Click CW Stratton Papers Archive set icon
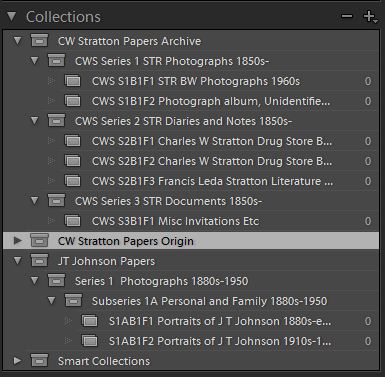The width and height of the screenshot is (385, 377). (40, 41)
